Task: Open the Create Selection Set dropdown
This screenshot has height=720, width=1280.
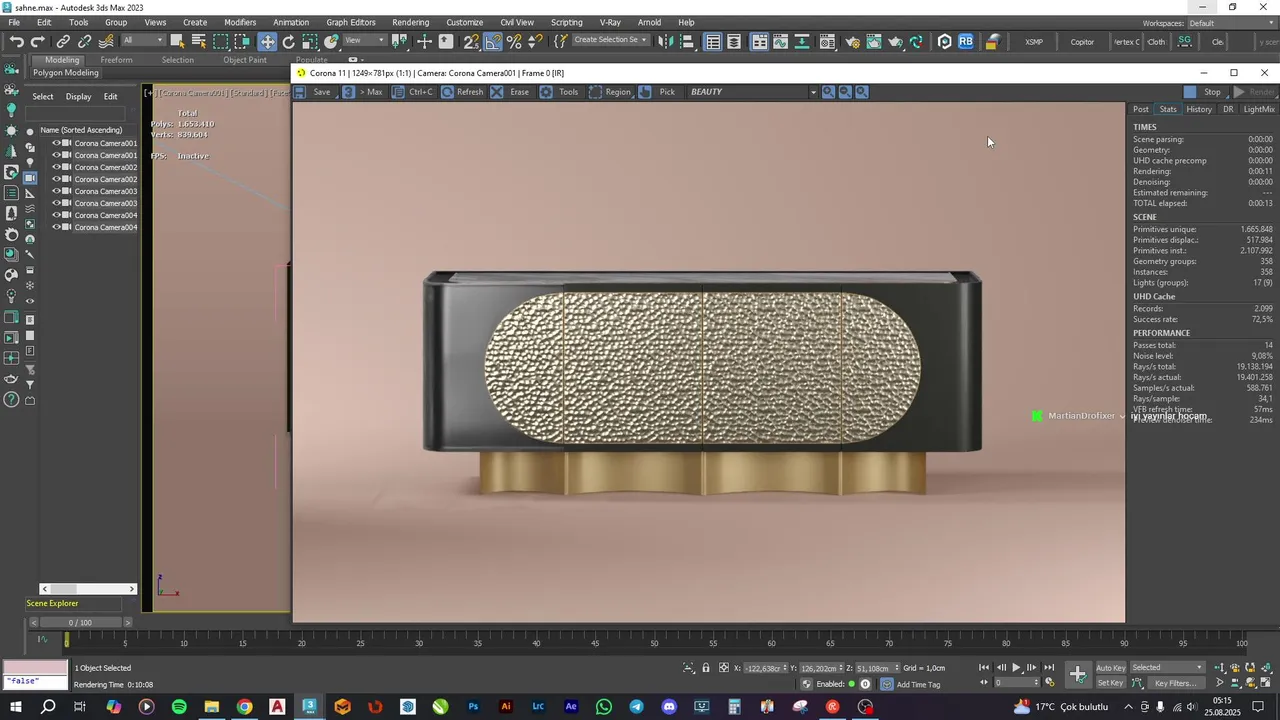Action: [x=610, y=41]
